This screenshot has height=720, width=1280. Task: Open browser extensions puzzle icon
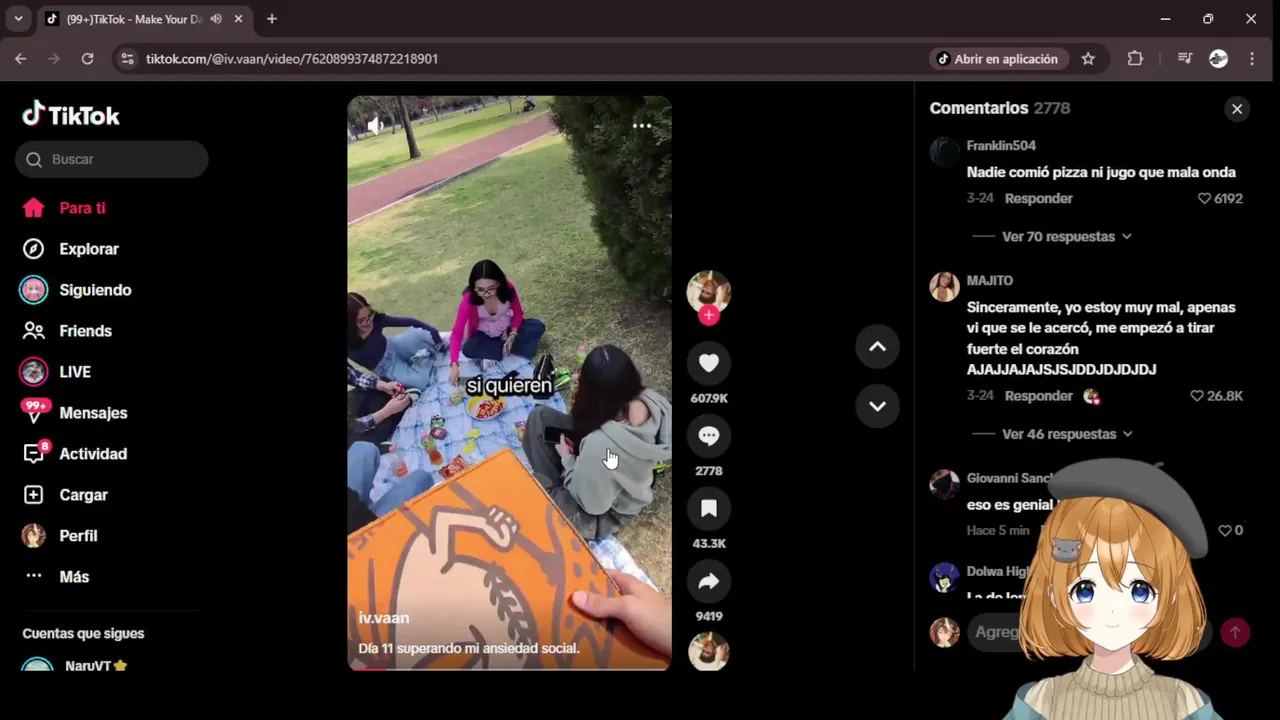[1135, 59]
